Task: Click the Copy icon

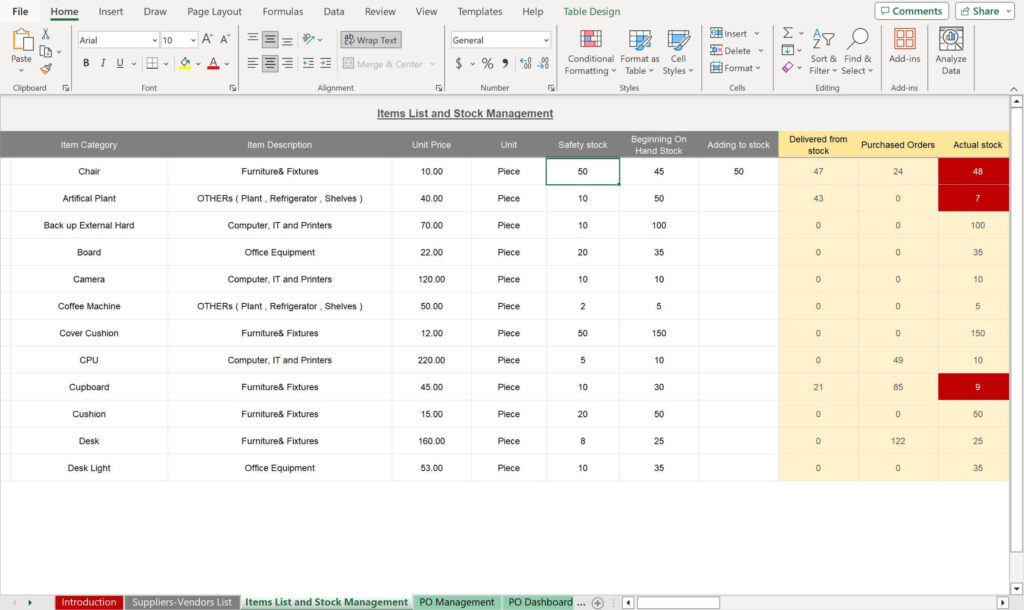Action: click(x=46, y=51)
